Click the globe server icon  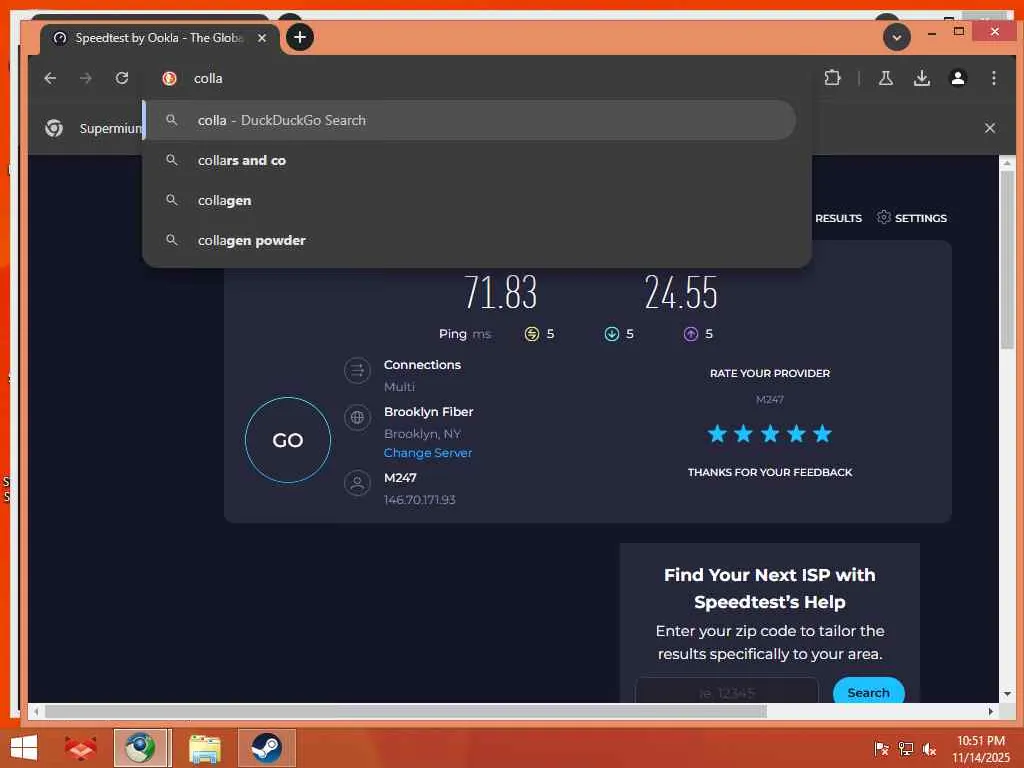pos(357,417)
